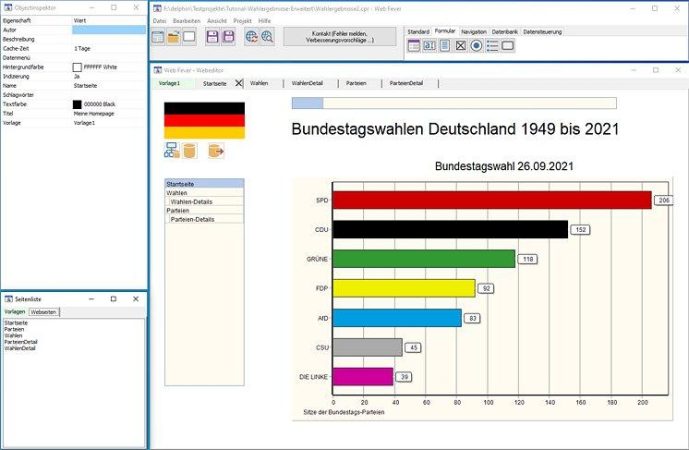Screen dimensions: 689x450
Task: Open the Webseiten tab in Seitenliste
Action: (x=44, y=312)
